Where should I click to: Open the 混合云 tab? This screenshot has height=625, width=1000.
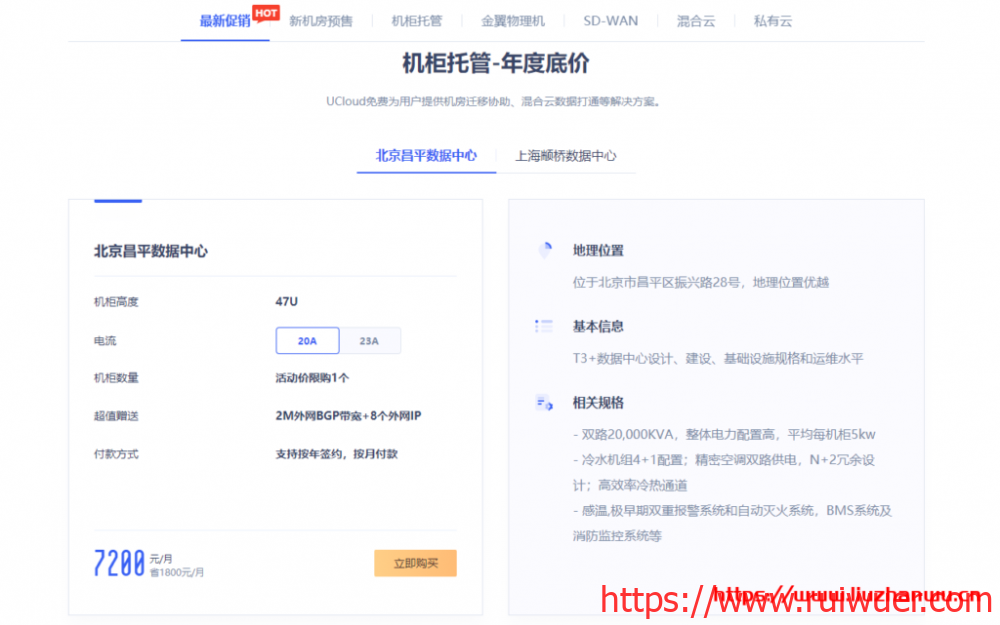[695, 21]
